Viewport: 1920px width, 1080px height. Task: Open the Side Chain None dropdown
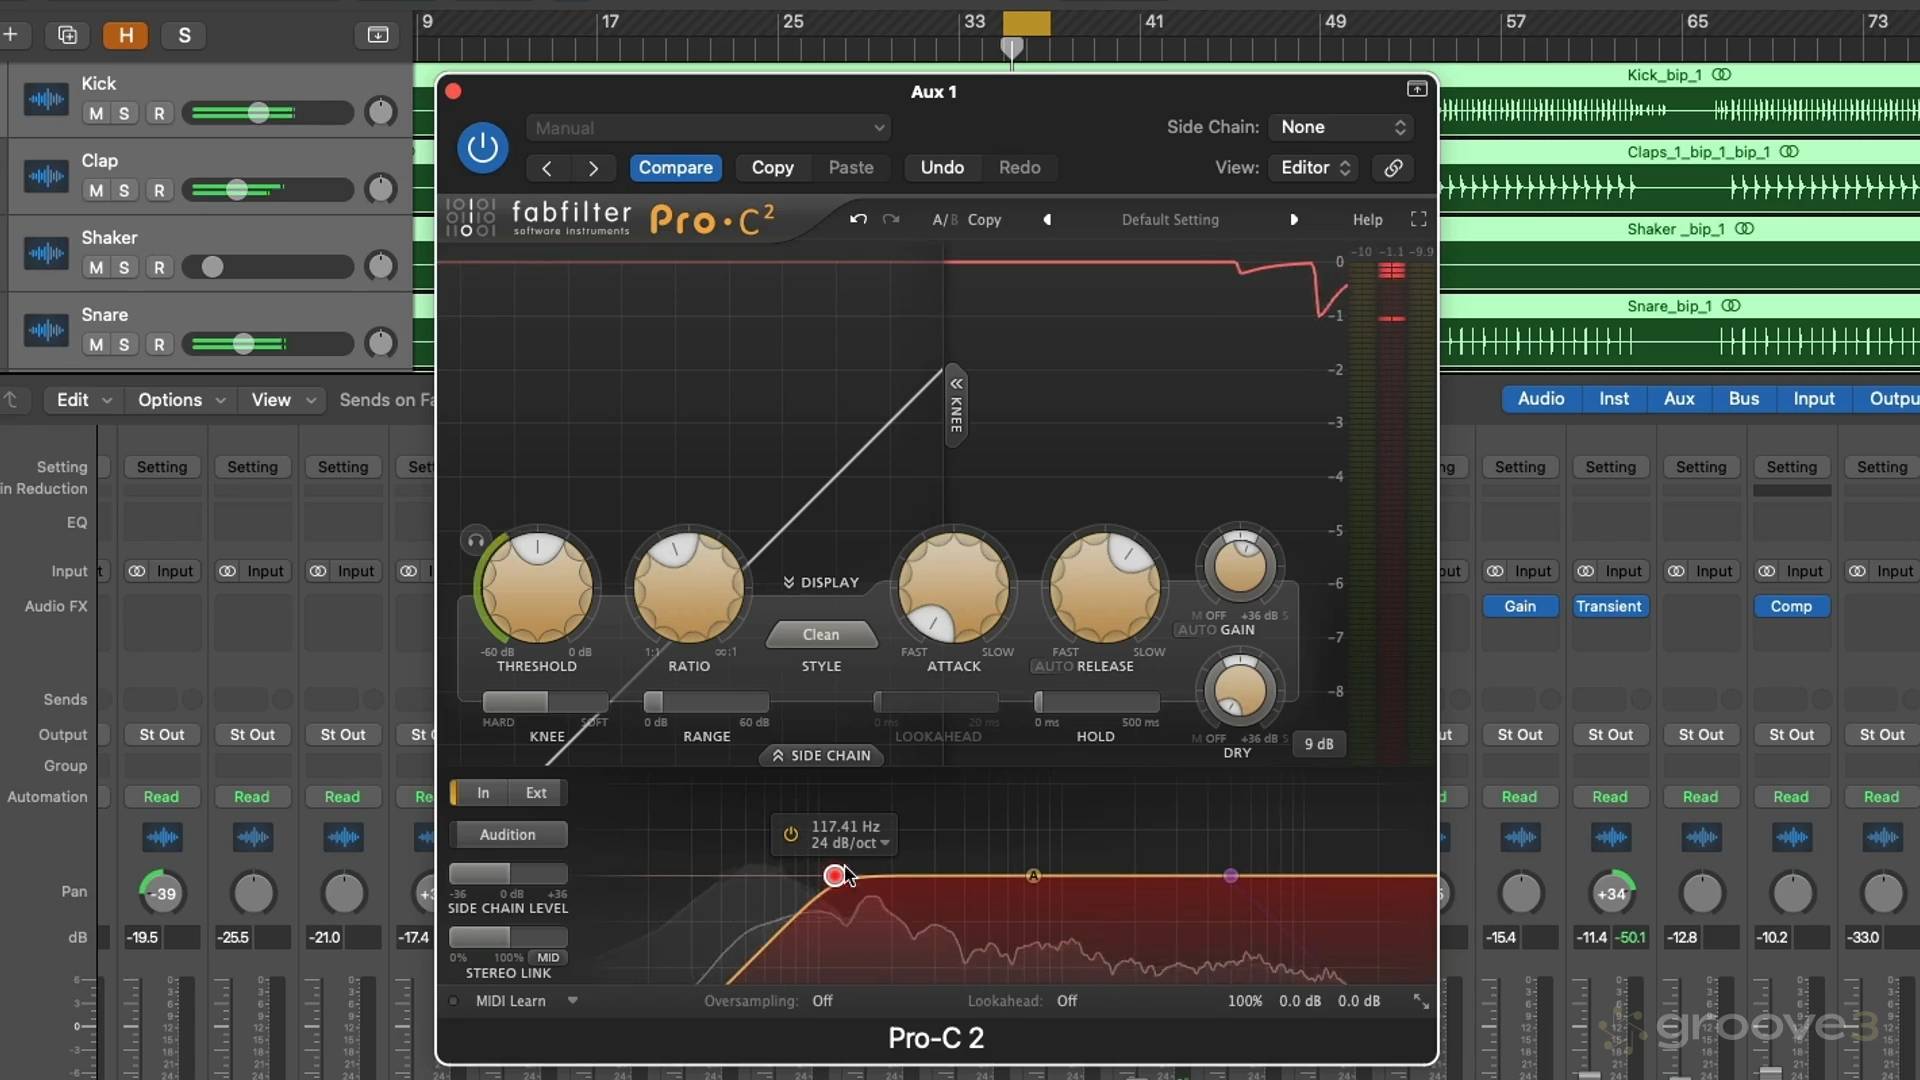tap(1342, 127)
